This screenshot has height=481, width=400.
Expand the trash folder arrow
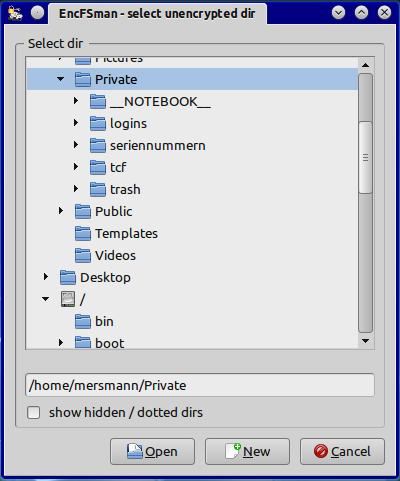coord(76,189)
